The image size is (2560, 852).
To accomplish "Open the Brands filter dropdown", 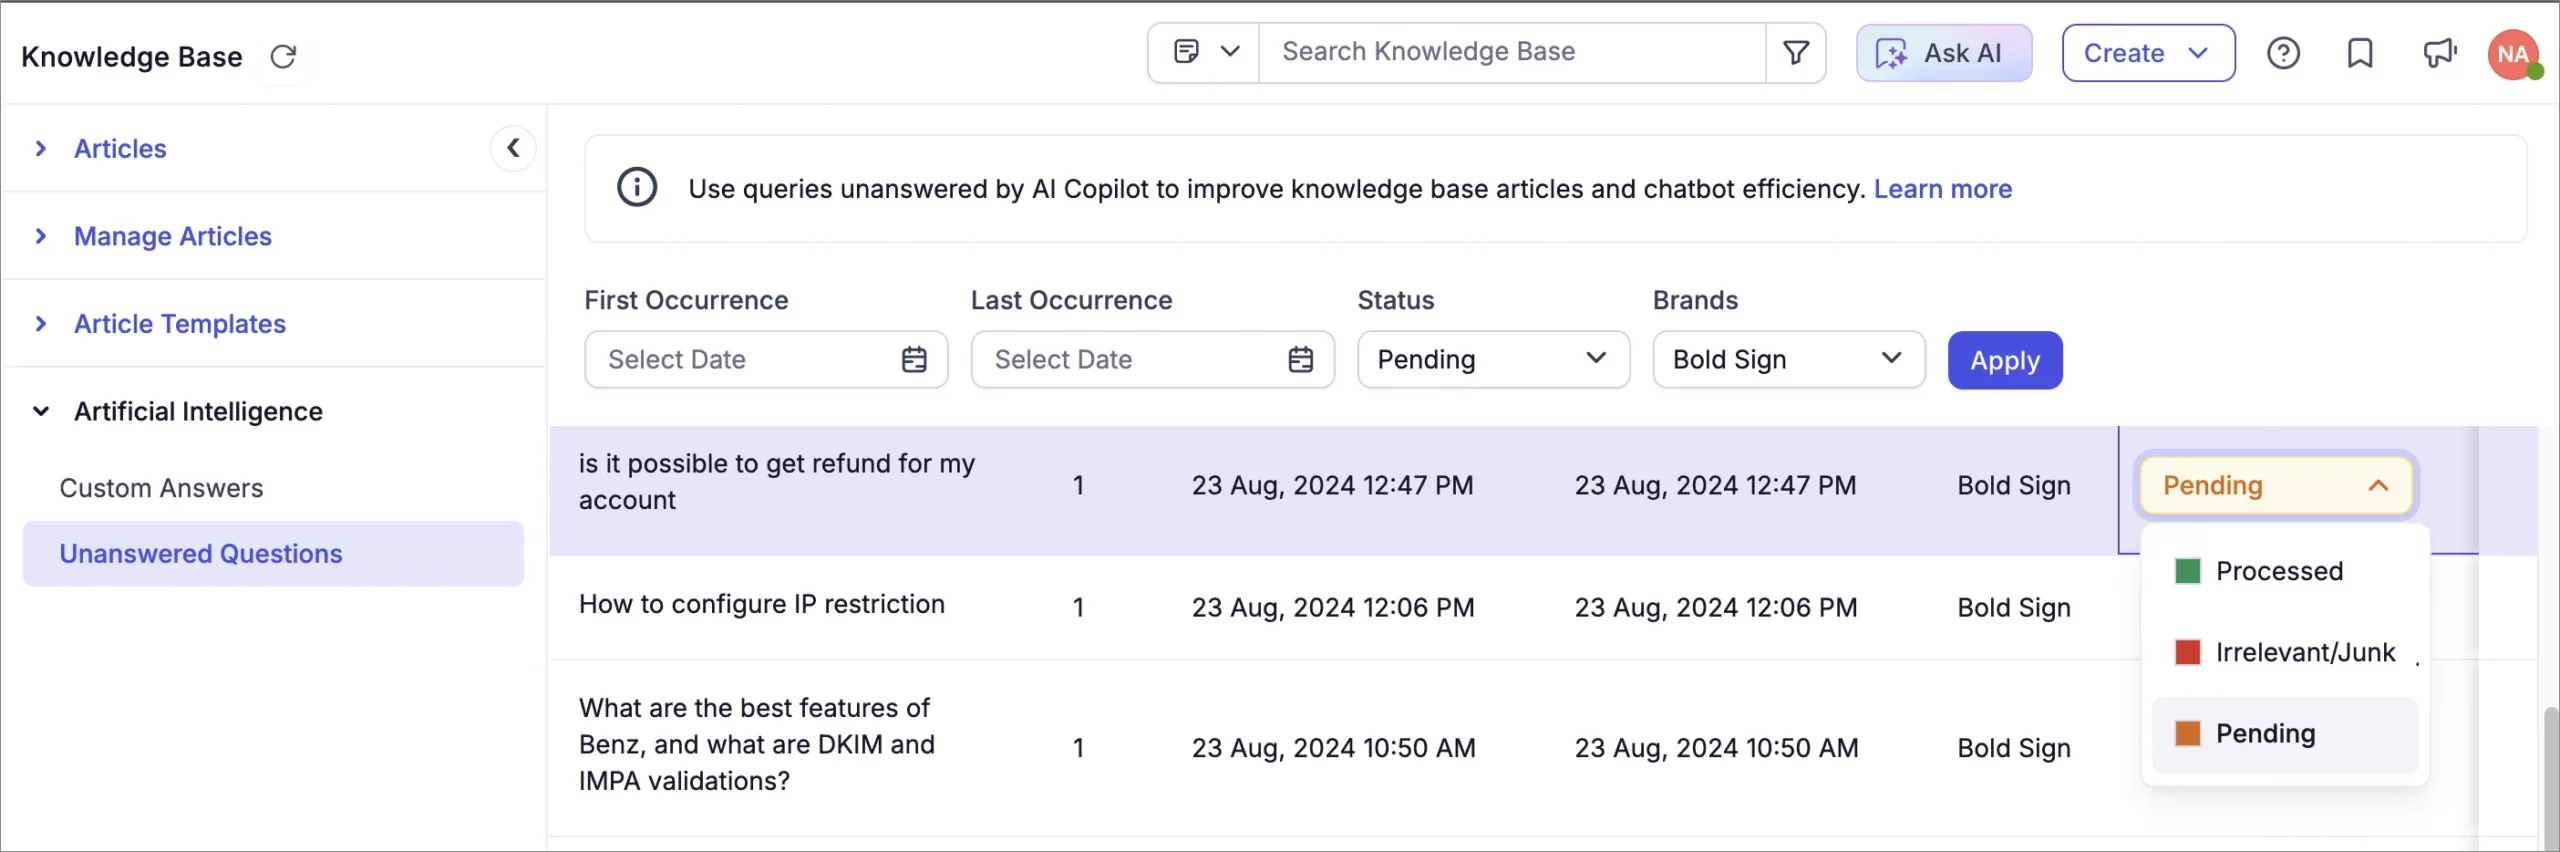I will (1788, 360).
